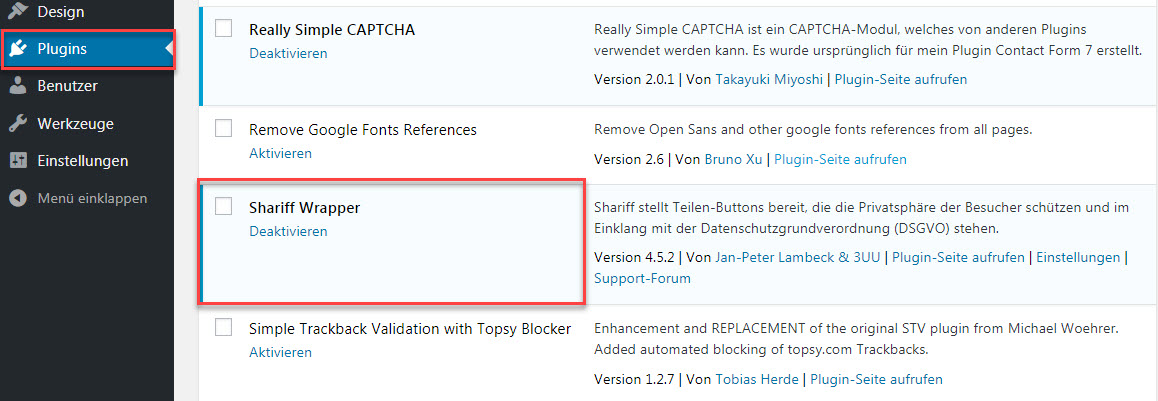Visit author Takayuki Miyoshi's link

tap(771, 79)
